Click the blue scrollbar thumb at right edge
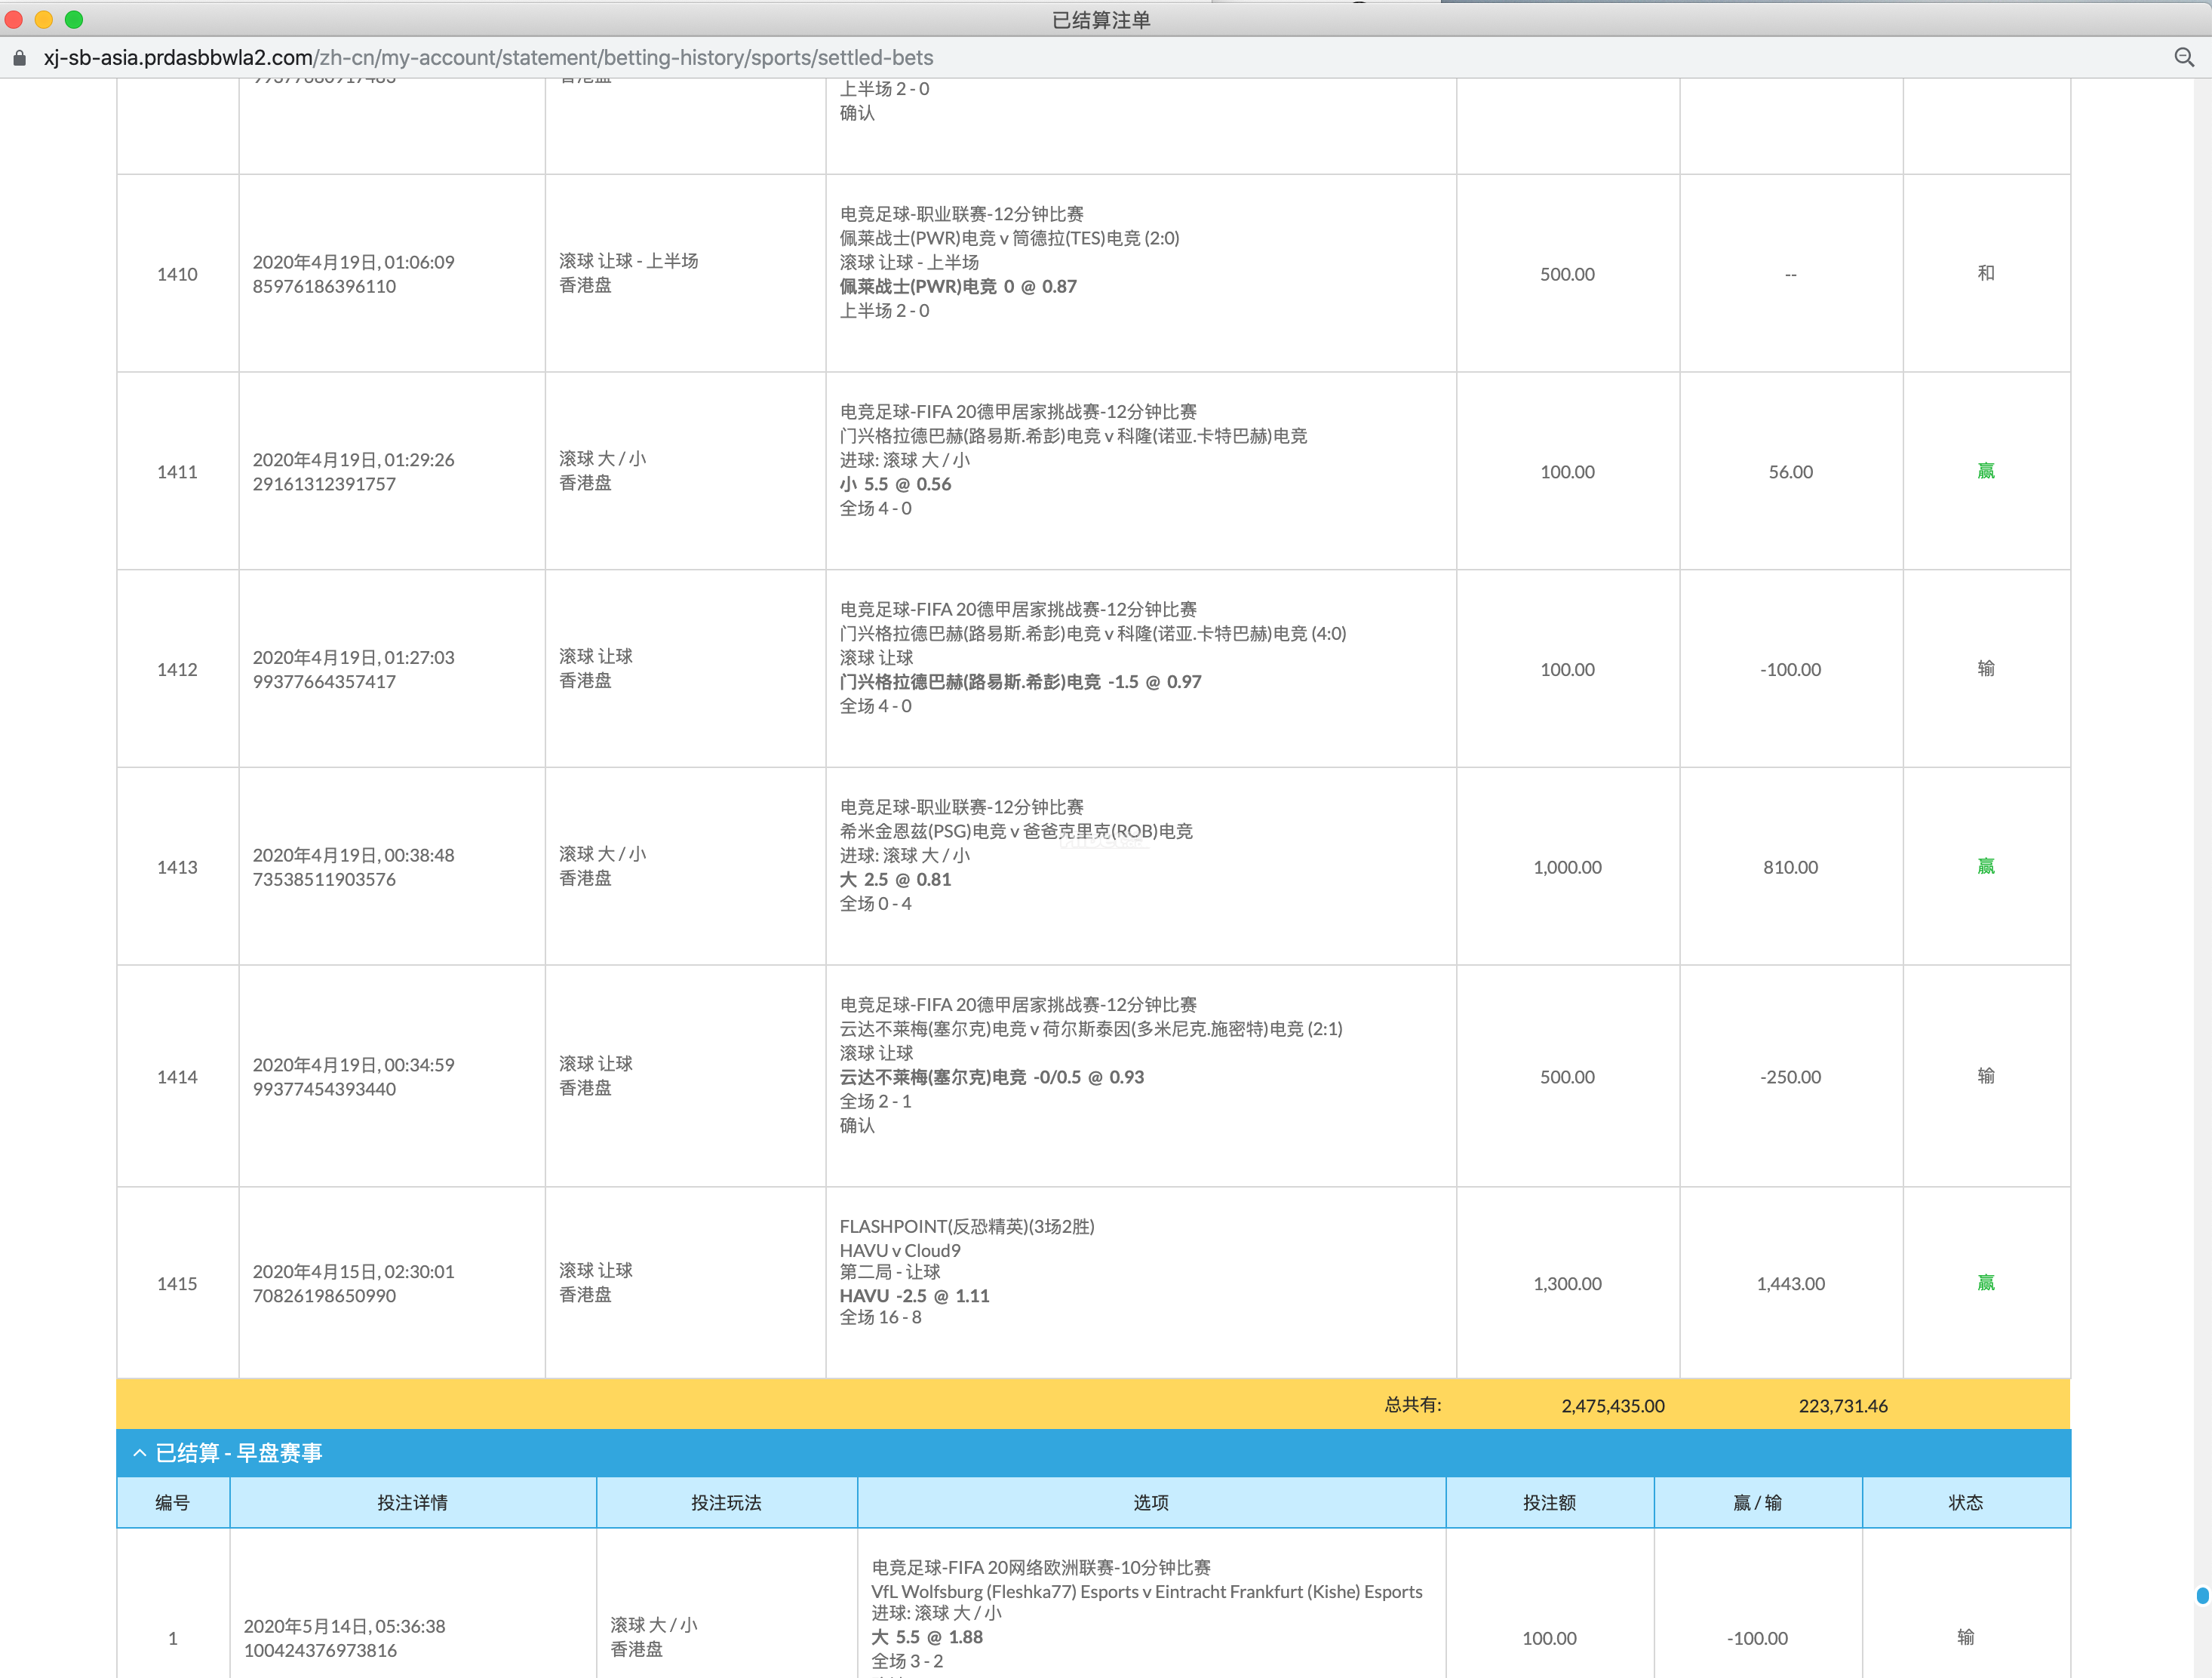The image size is (2212, 1678). click(x=2202, y=1595)
